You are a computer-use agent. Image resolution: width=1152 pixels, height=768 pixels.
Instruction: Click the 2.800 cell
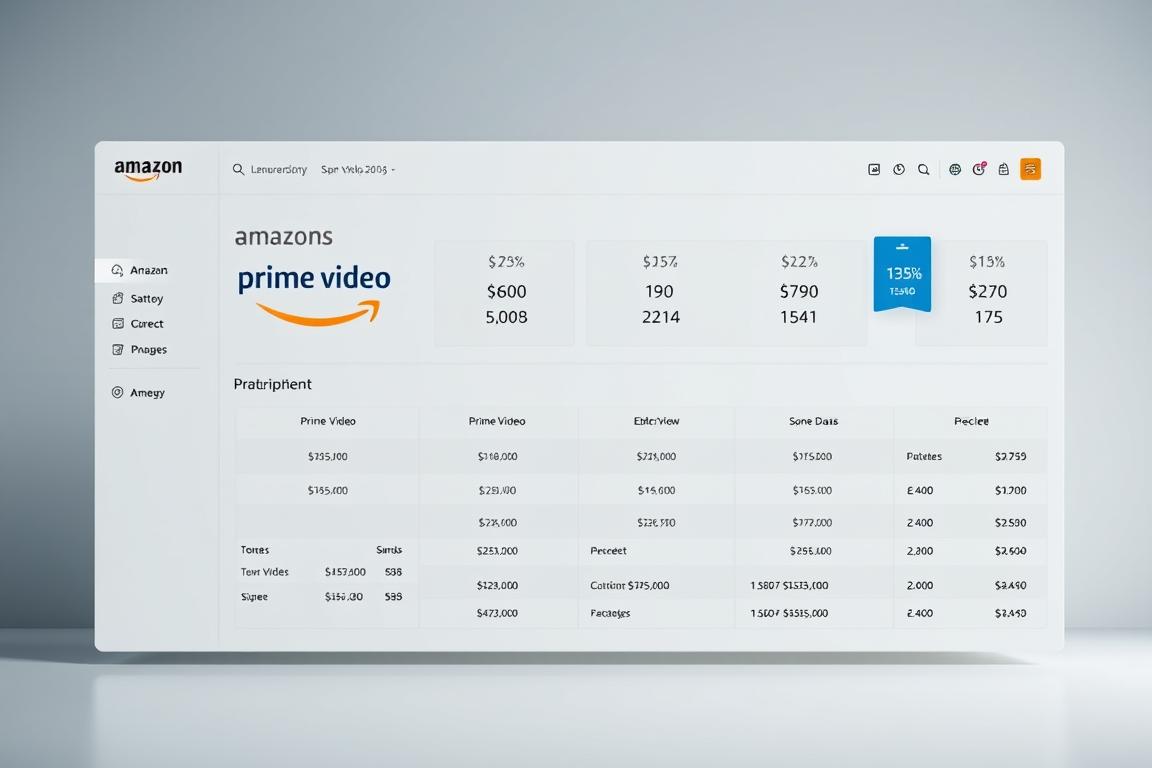pyautogui.click(x=920, y=551)
